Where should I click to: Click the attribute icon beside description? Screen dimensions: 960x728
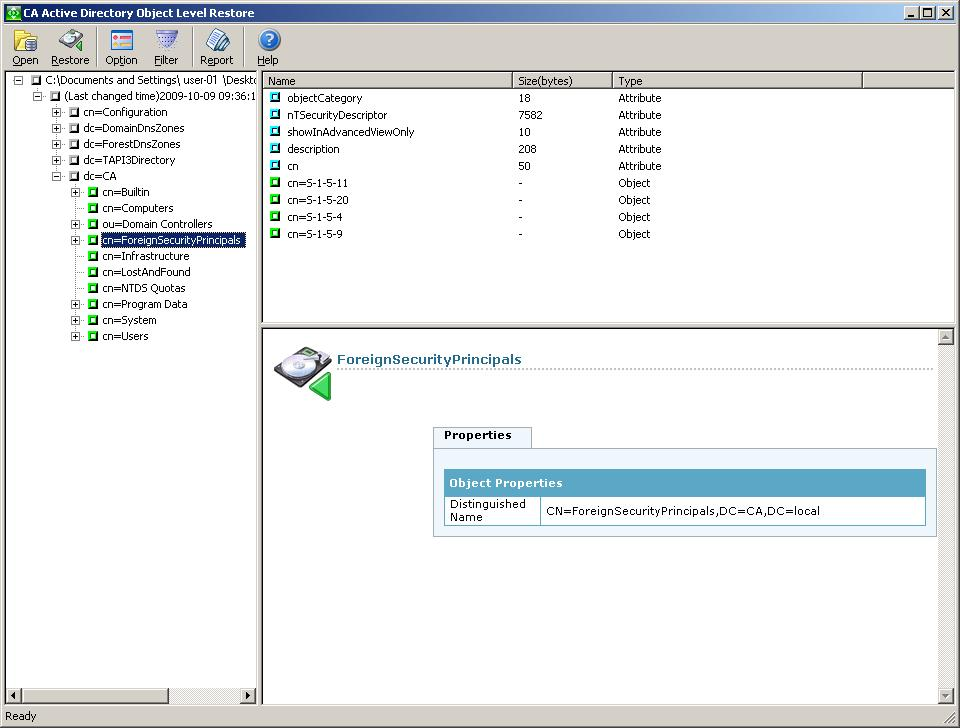[276, 149]
